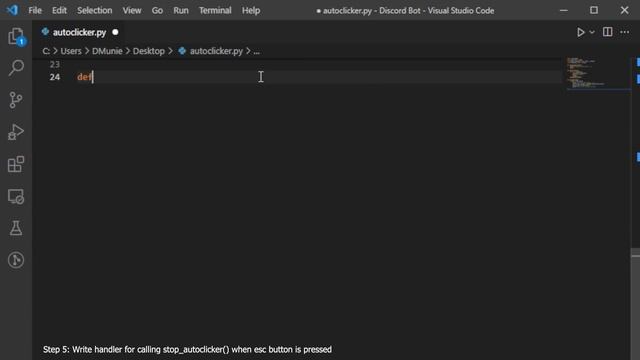Open the Run menu
The width and height of the screenshot is (640, 360).
pyautogui.click(x=181, y=10)
